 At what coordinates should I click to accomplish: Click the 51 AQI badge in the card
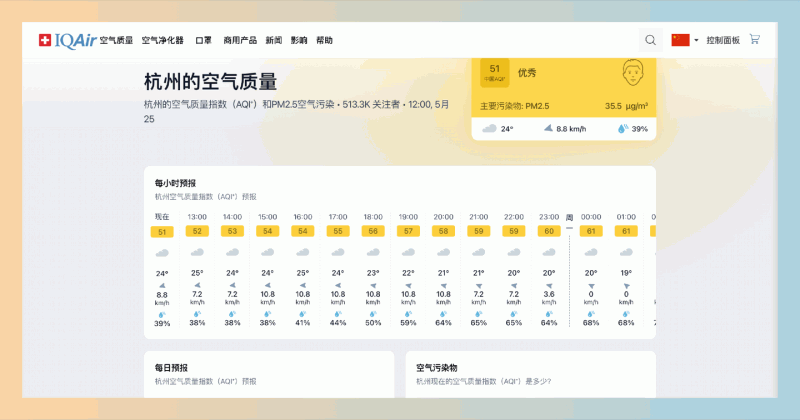494,72
